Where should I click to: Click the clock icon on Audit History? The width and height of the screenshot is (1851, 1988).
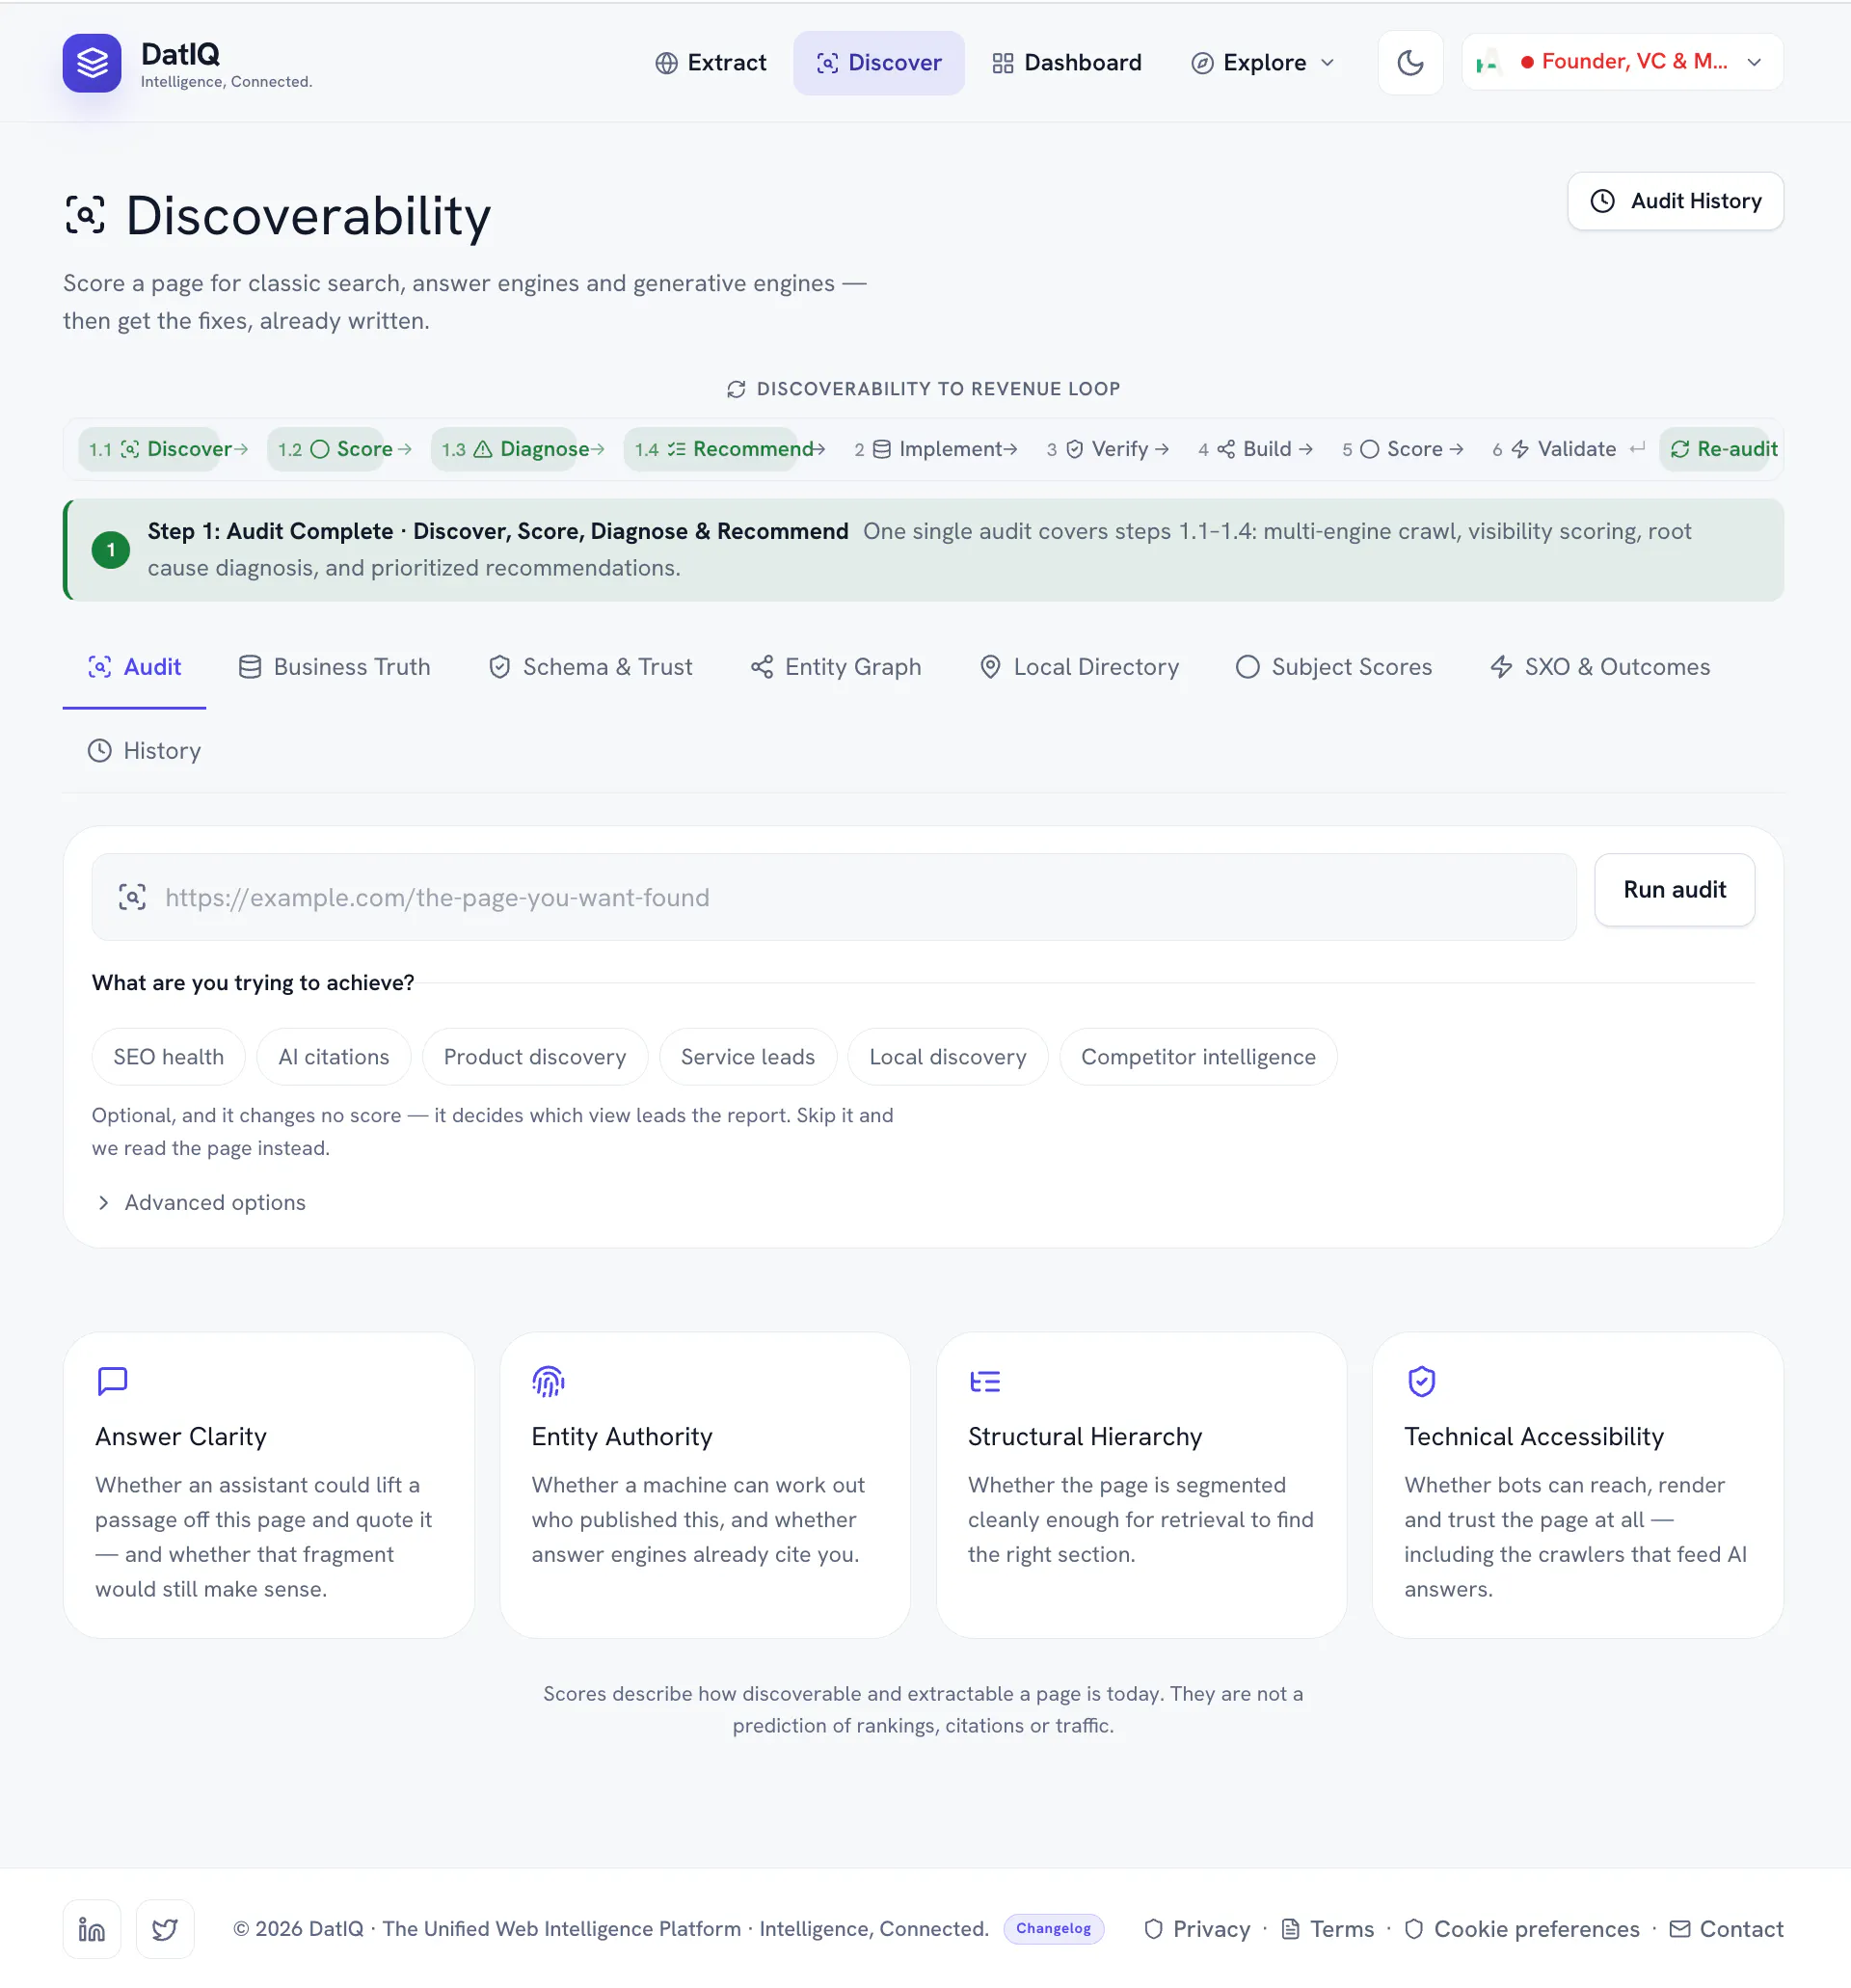tap(1603, 201)
